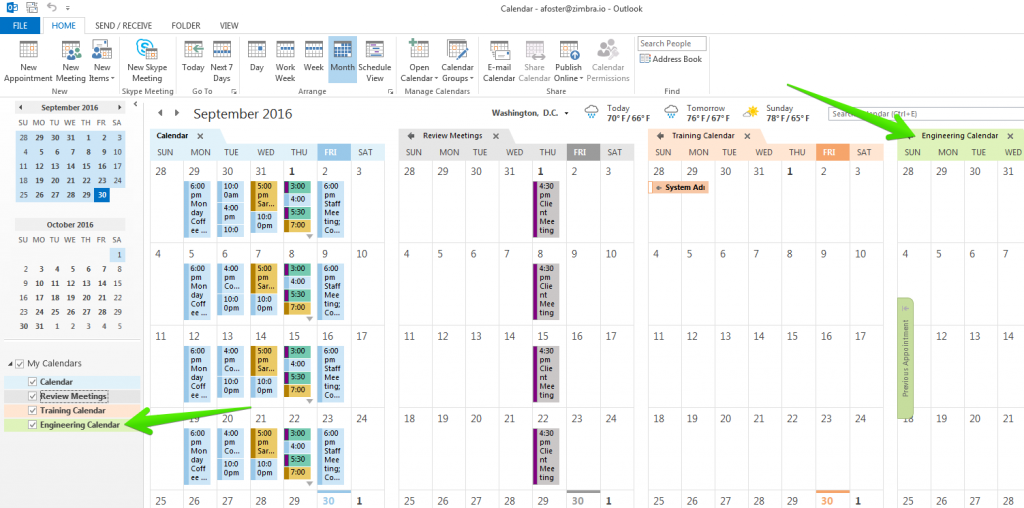Close the Engineering Calendar tab
Image resolution: width=1024 pixels, height=508 pixels.
(1010, 136)
